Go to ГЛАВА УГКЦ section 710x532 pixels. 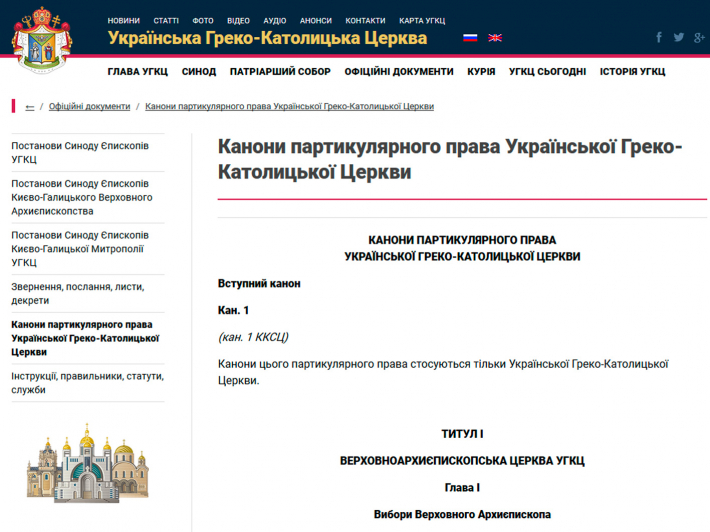pyautogui.click(x=138, y=71)
